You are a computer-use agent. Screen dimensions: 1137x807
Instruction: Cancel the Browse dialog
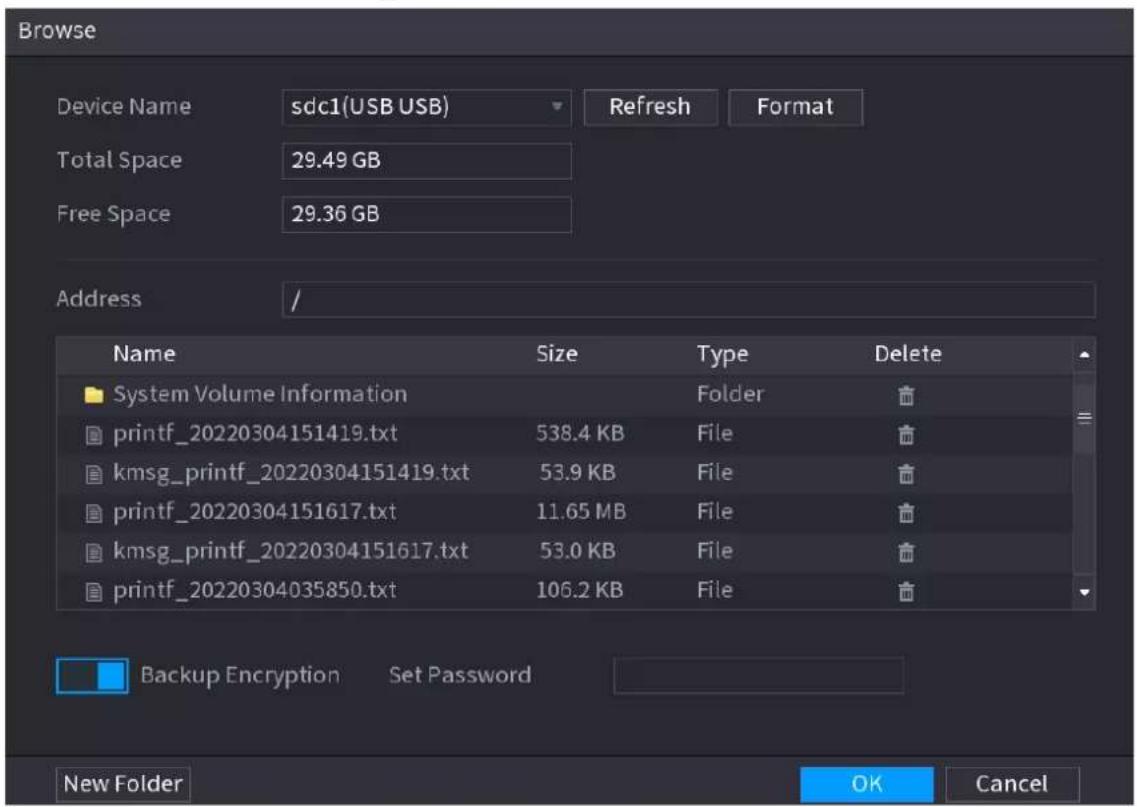(1012, 784)
